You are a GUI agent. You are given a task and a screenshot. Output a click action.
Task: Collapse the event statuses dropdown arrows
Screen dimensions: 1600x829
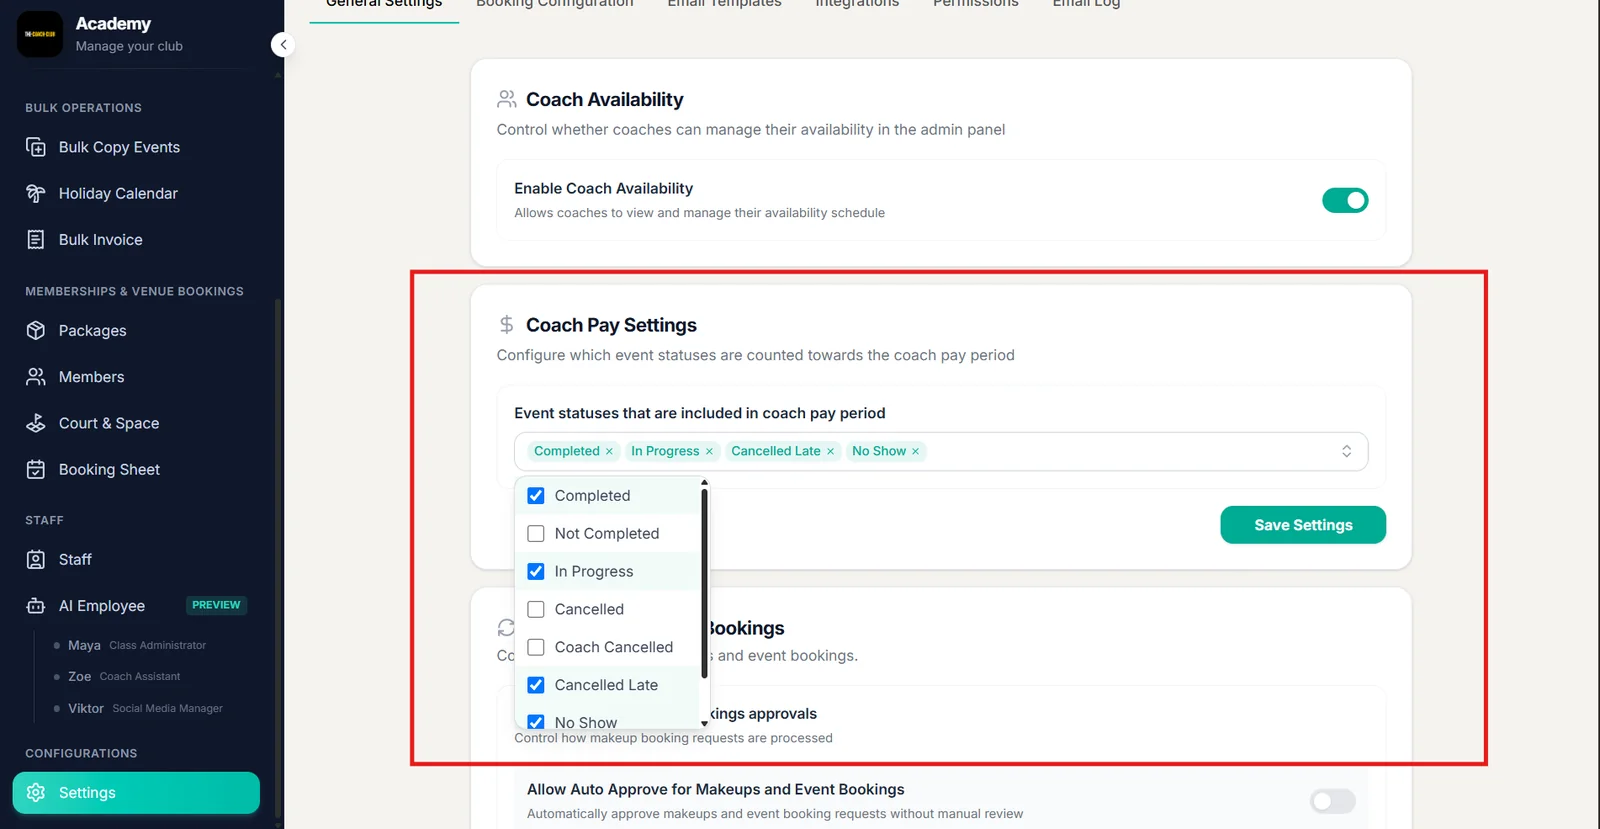point(1346,451)
